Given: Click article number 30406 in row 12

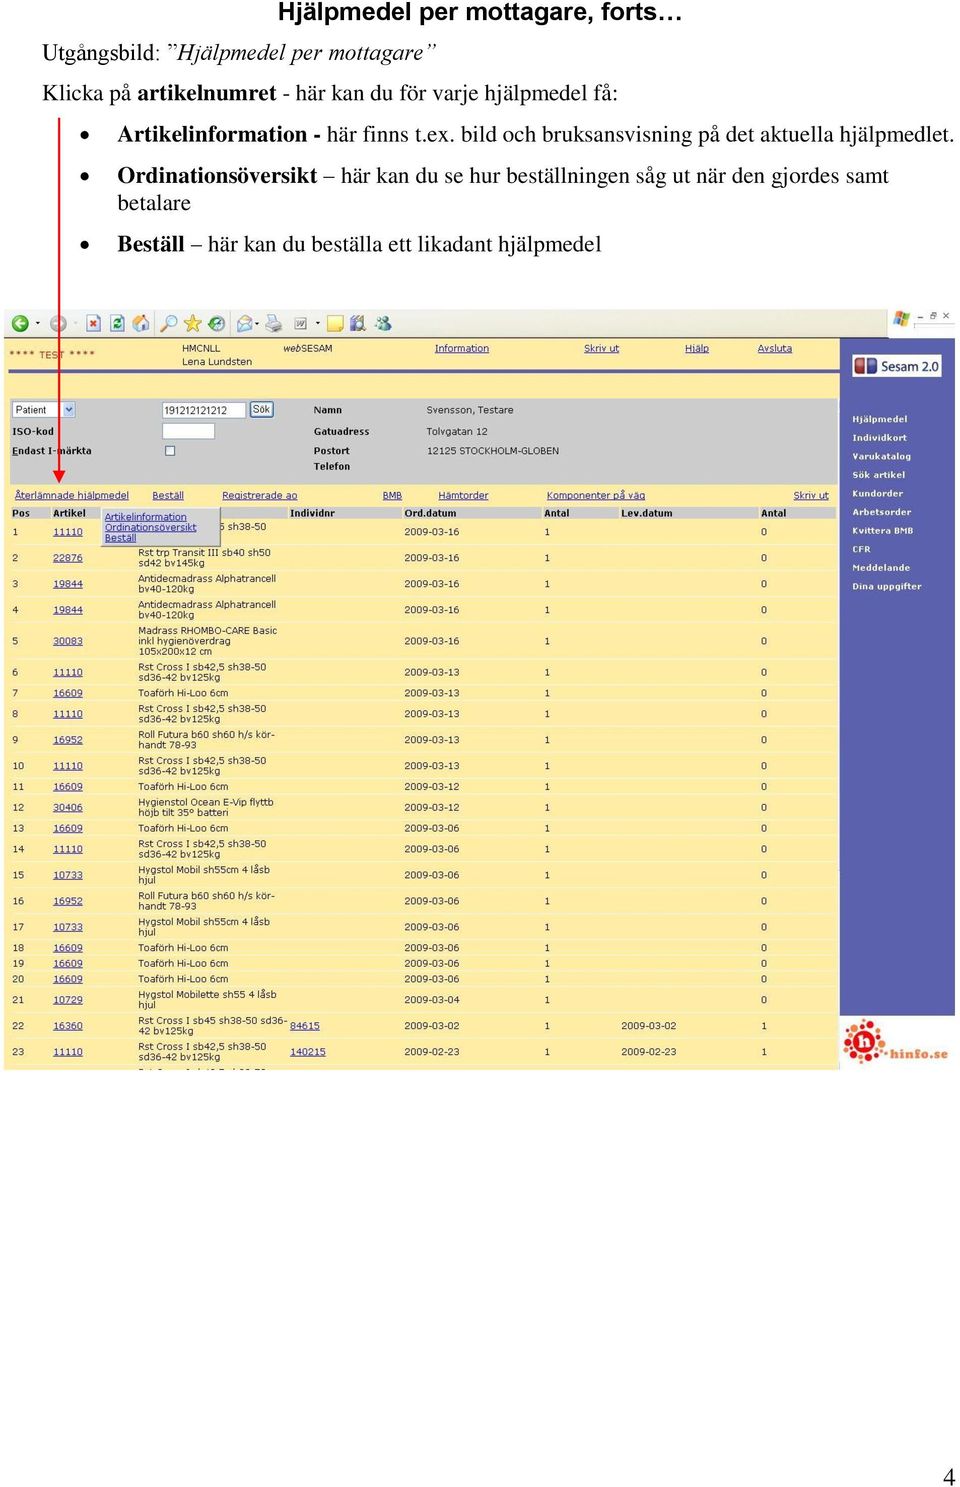Looking at the screenshot, I should point(68,808).
